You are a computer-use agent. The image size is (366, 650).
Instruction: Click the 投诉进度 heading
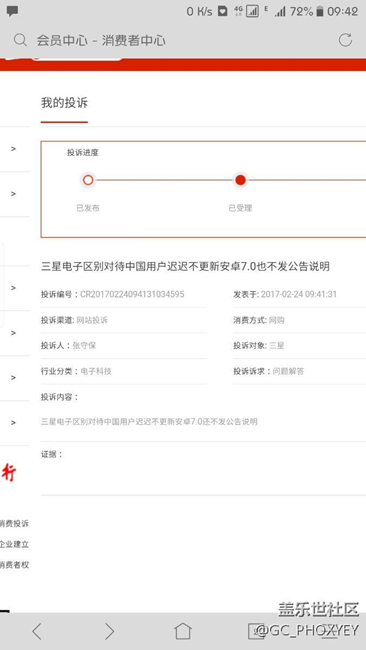83,153
